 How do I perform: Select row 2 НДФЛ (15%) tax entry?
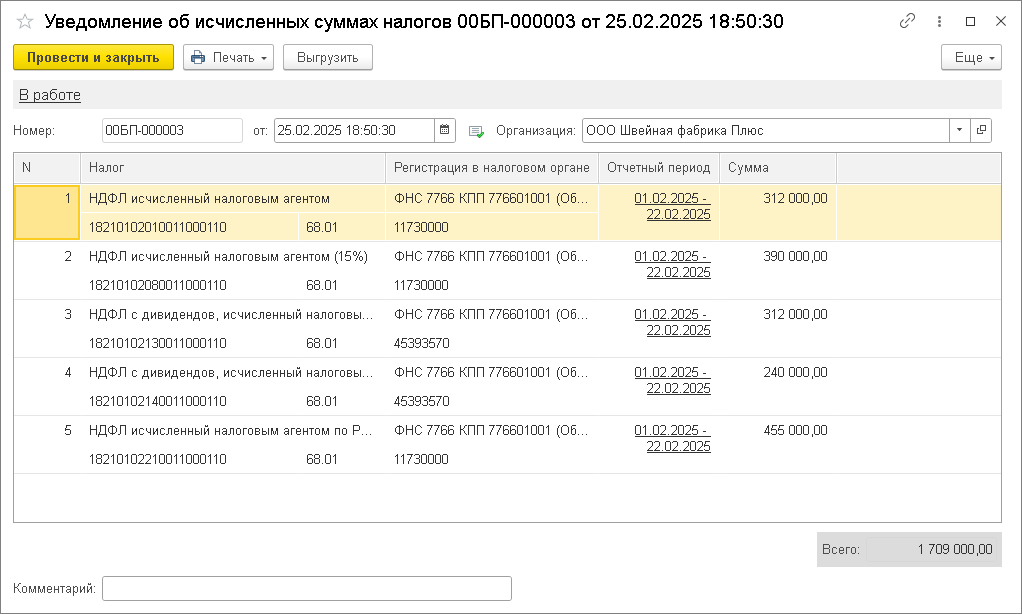[228, 257]
